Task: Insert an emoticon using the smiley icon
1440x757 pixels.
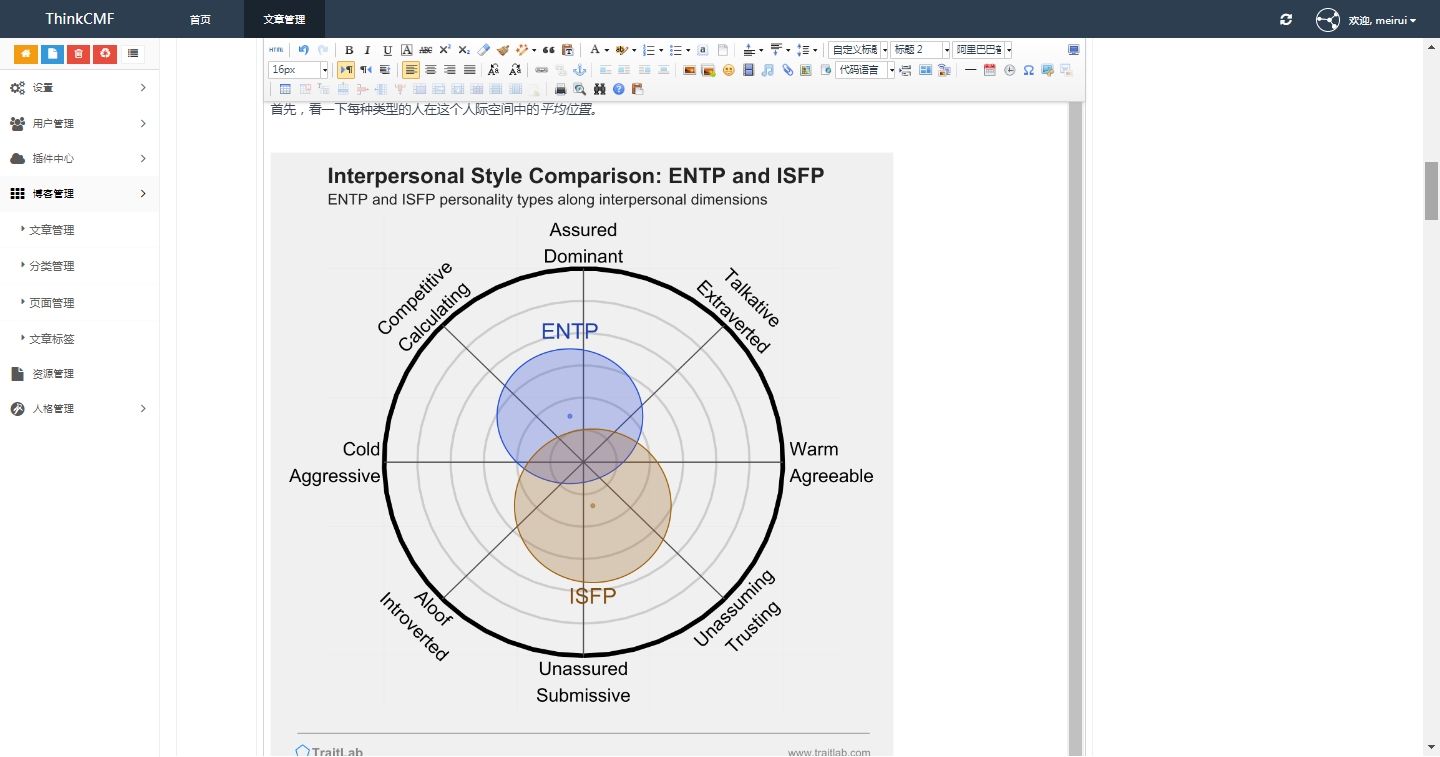Action: (x=729, y=70)
